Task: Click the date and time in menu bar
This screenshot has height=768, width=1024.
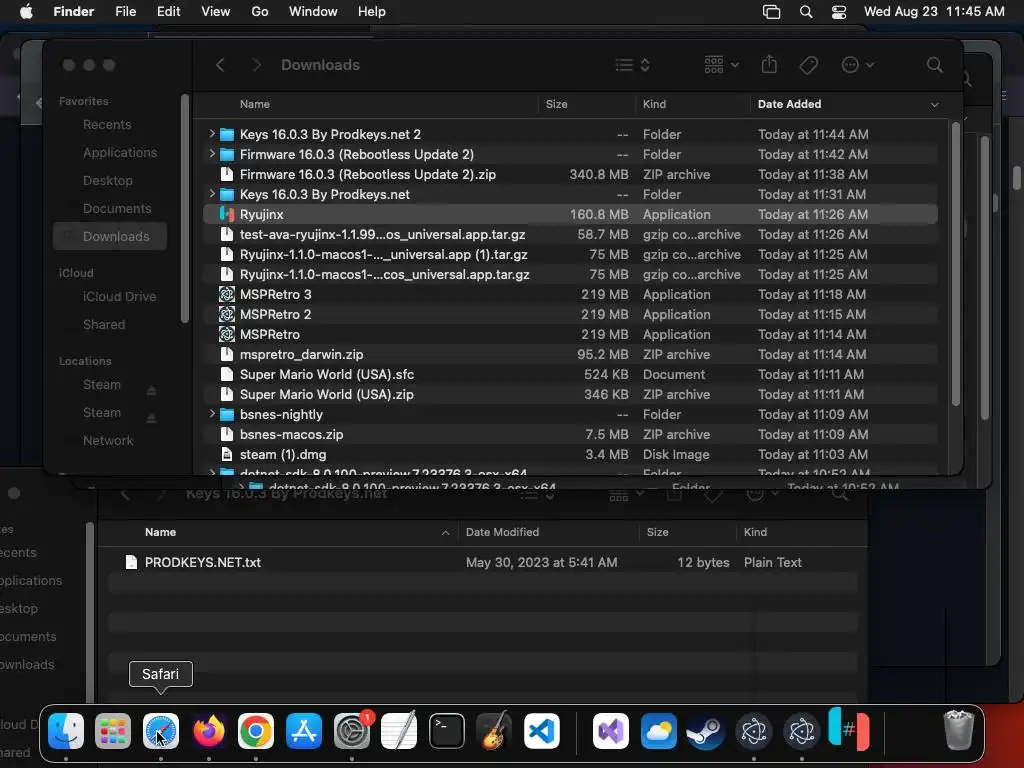Action: pyautogui.click(x=934, y=12)
